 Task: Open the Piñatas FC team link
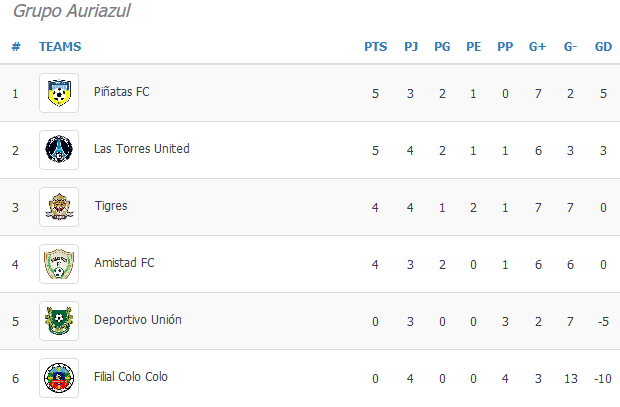(121, 92)
